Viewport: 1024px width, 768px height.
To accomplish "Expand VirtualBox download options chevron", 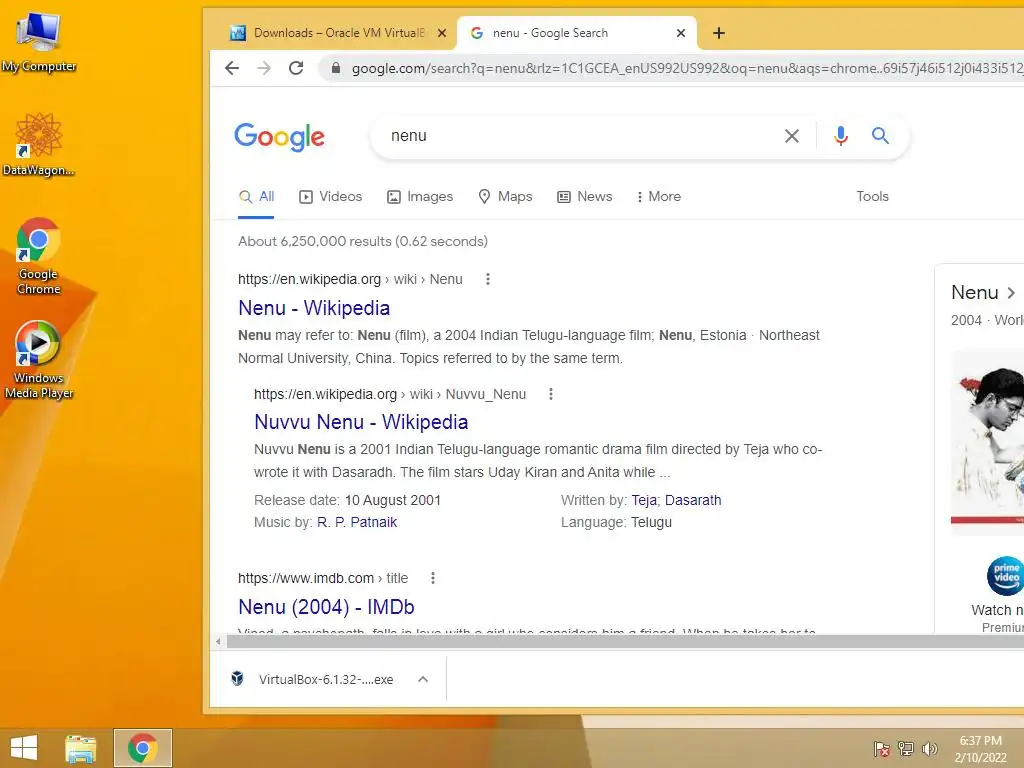I will pyautogui.click(x=423, y=679).
